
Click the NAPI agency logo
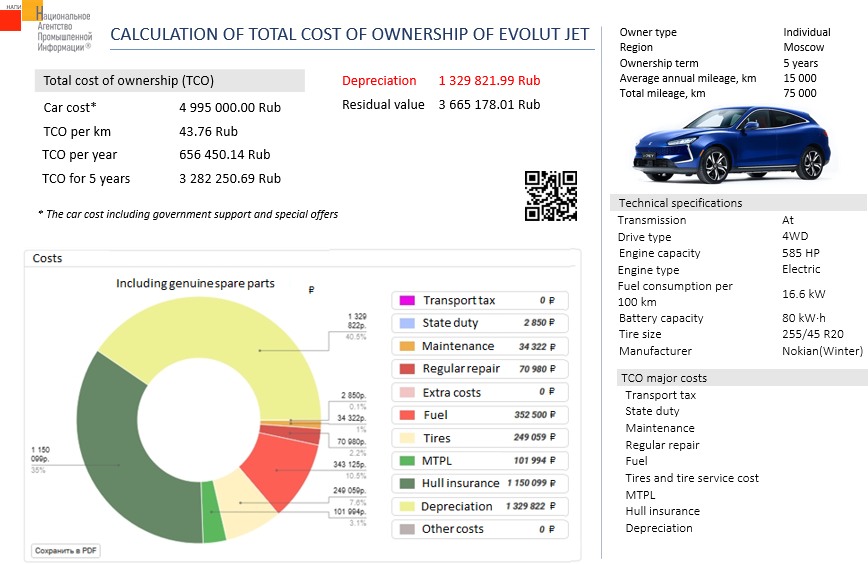coord(46,27)
